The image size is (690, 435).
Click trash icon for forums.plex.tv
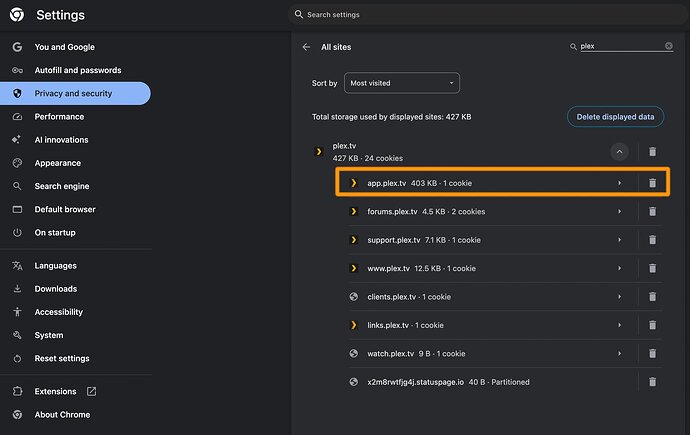[652, 212]
